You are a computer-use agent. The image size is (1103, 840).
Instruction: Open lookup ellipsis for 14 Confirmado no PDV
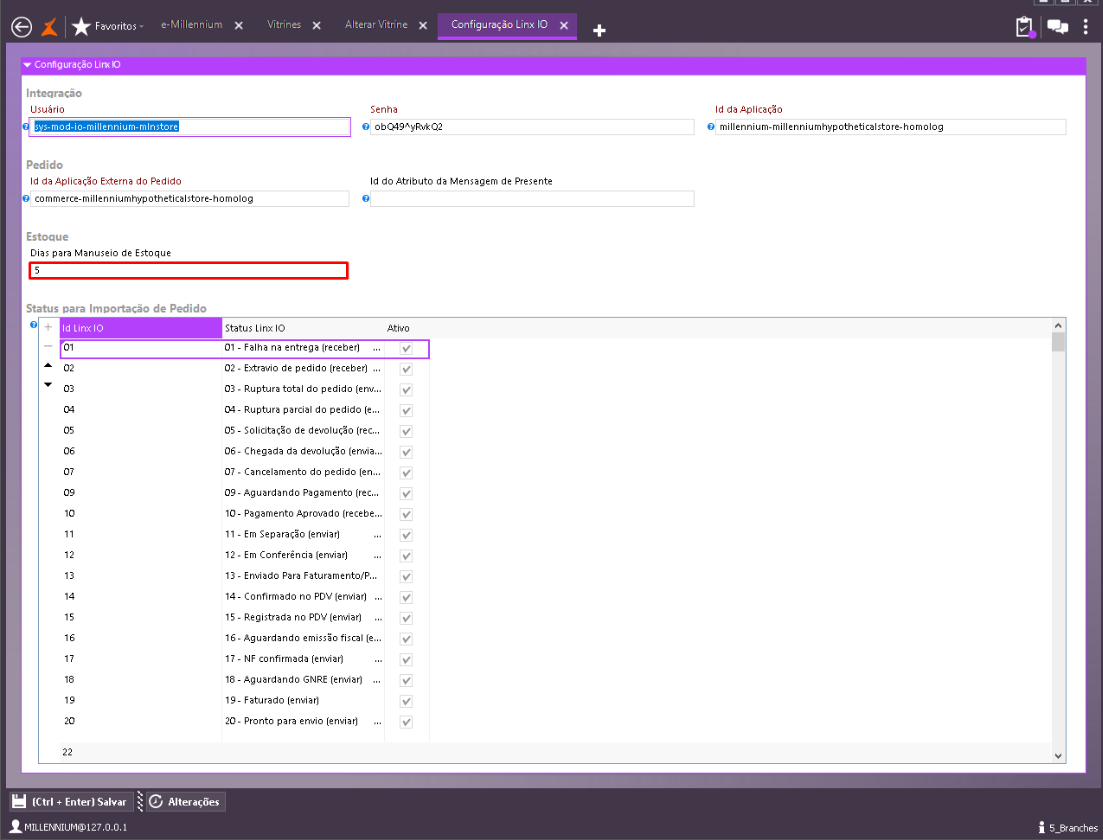click(x=378, y=597)
